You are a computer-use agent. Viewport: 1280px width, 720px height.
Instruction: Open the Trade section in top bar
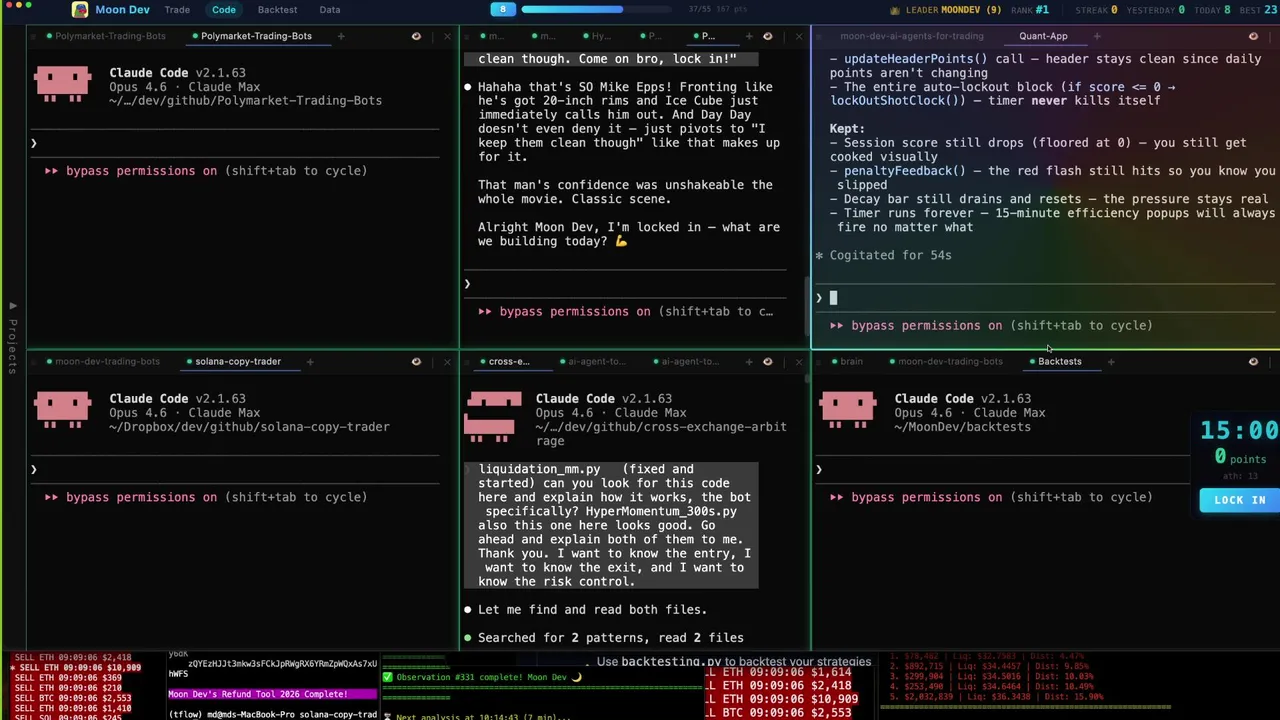177,10
